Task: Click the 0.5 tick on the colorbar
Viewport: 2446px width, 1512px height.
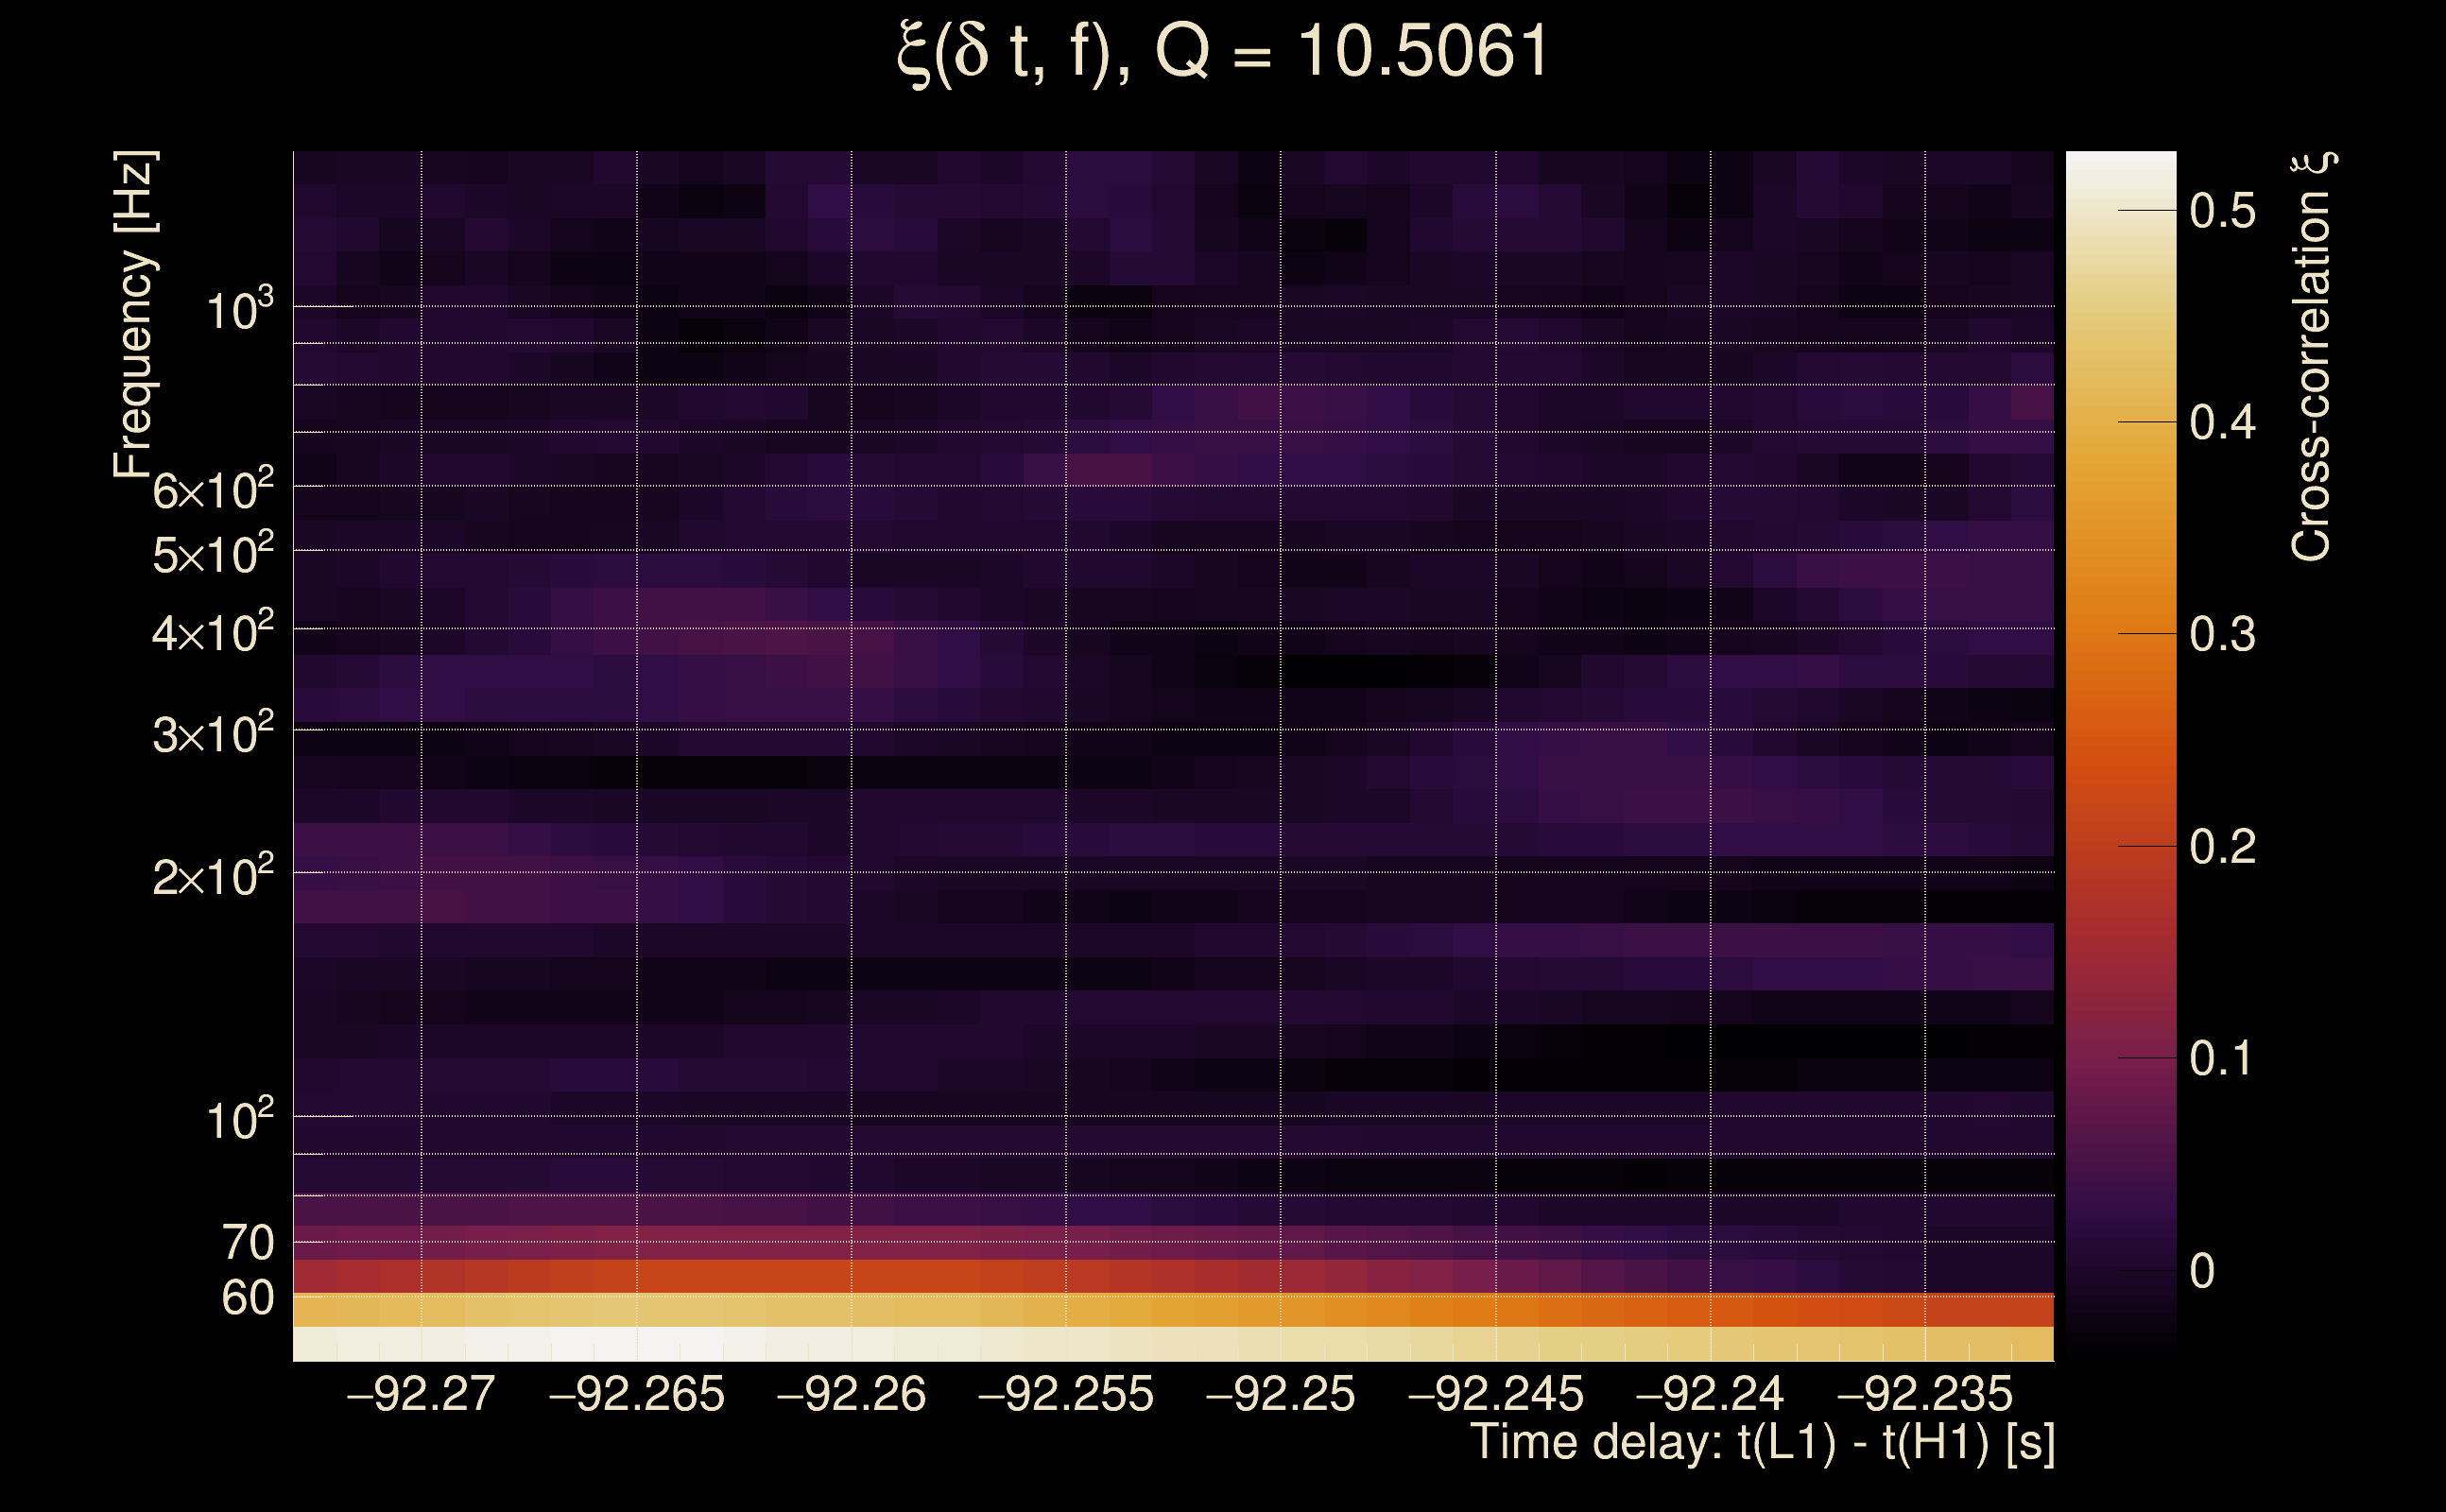Action: click(2222, 211)
